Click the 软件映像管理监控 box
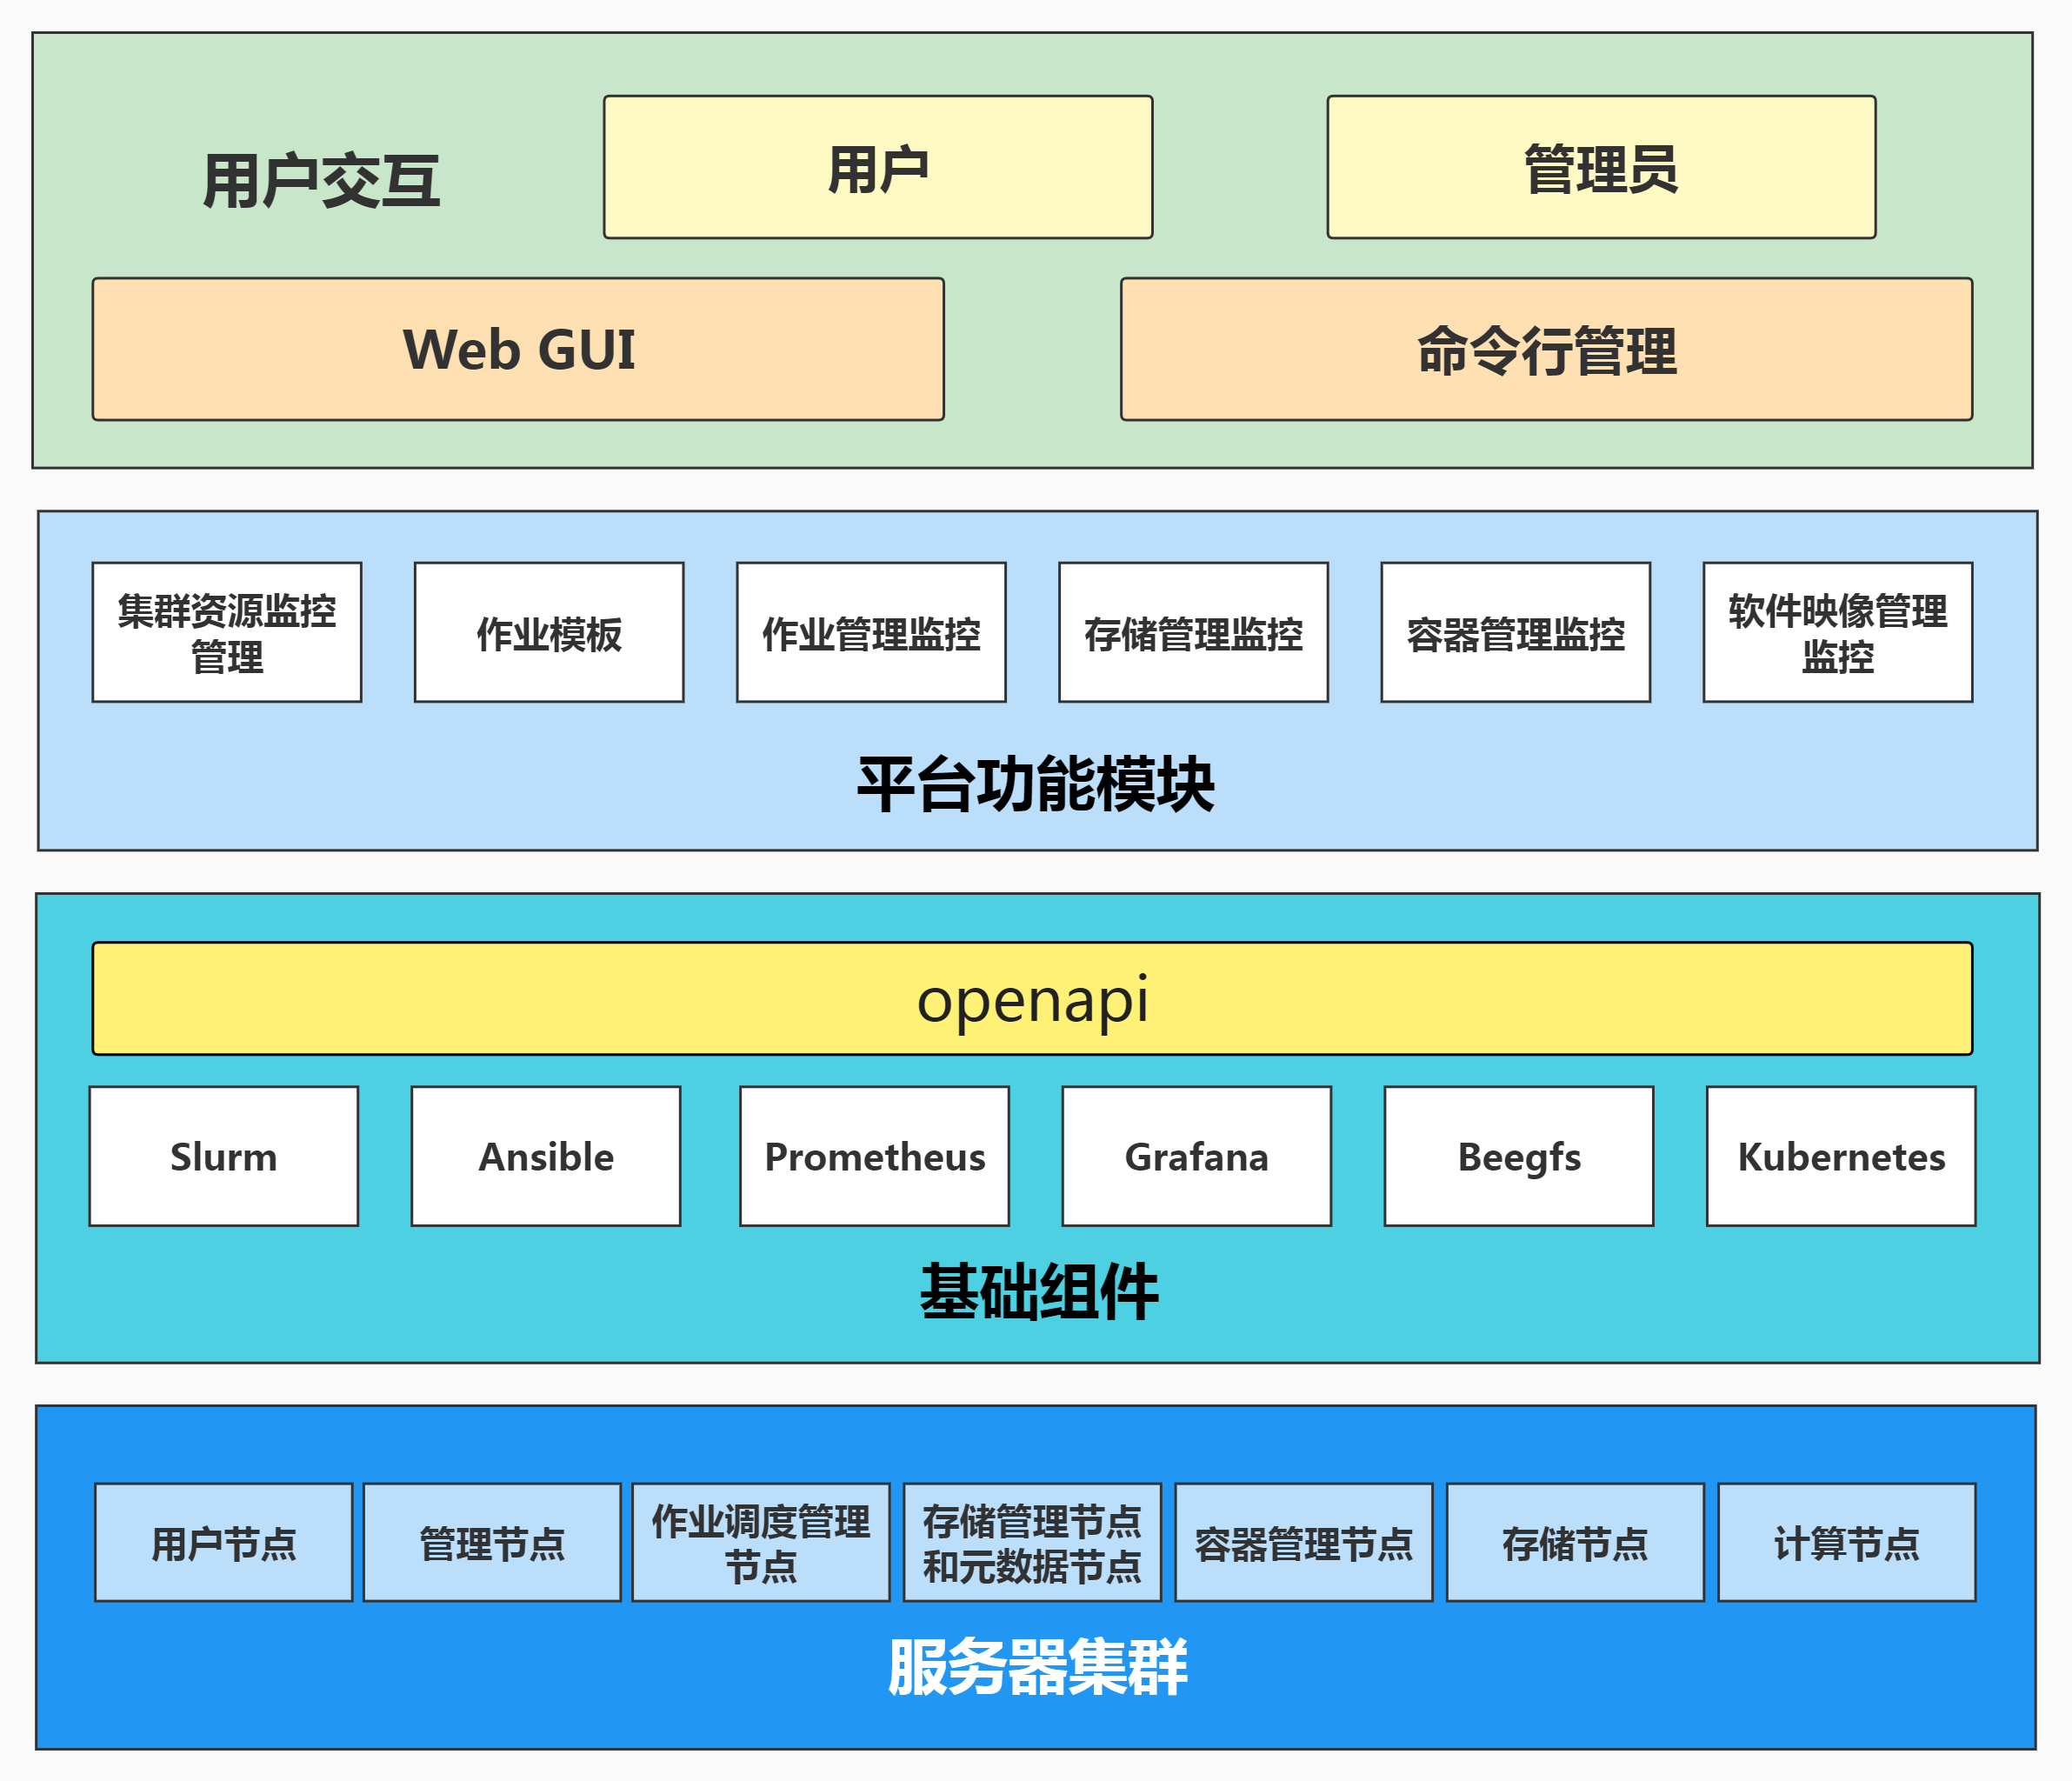The width and height of the screenshot is (2072, 1781). (x=1837, y=632)
